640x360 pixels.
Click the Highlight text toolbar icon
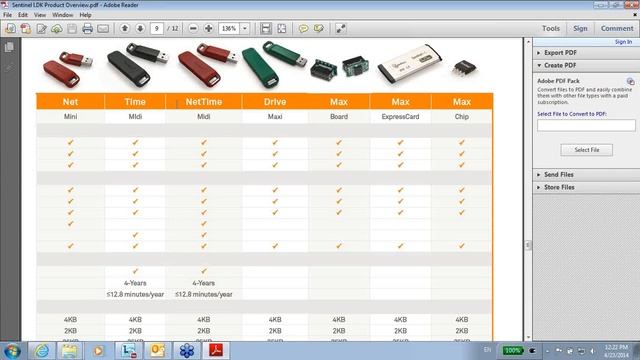tap(318, 29)
